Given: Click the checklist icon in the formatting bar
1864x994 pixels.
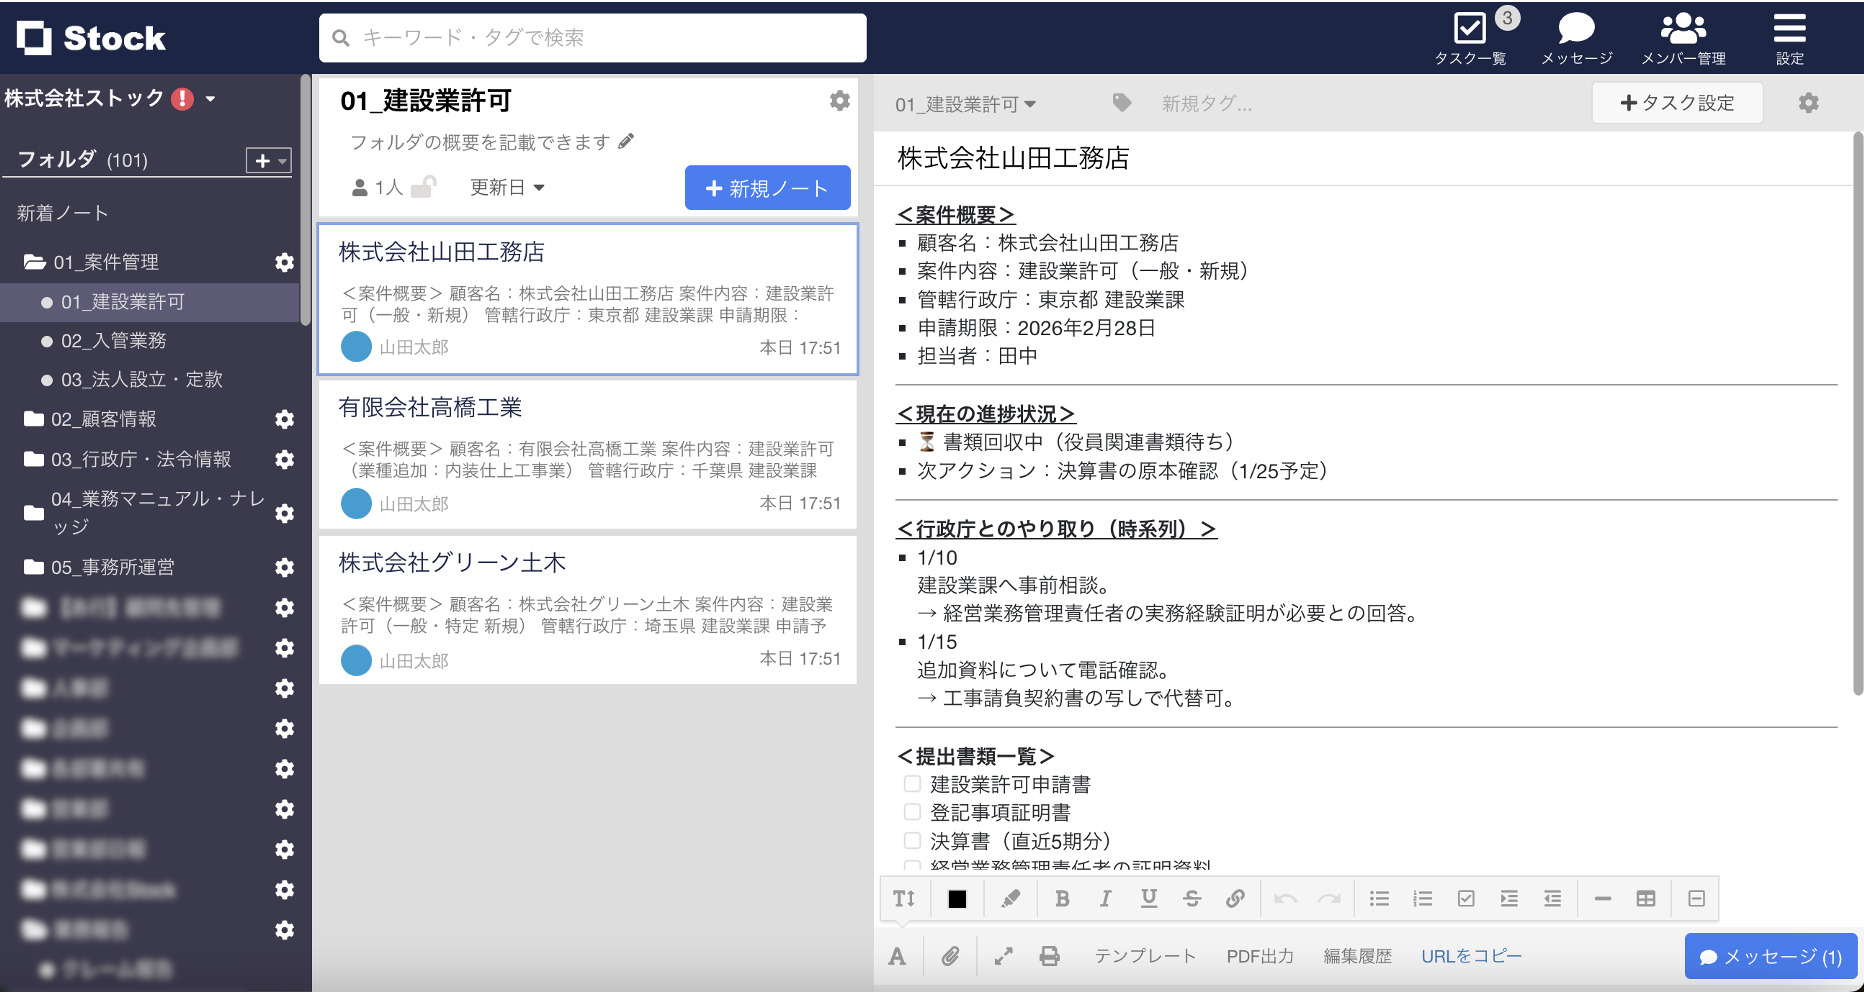Looking at the screenshot, I should point(1466,898).
